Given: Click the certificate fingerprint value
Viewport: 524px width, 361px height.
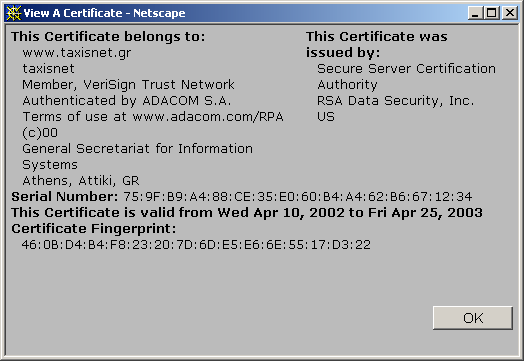Looking at the screenshot, I should pyautogui.click(x=196, y=245).
